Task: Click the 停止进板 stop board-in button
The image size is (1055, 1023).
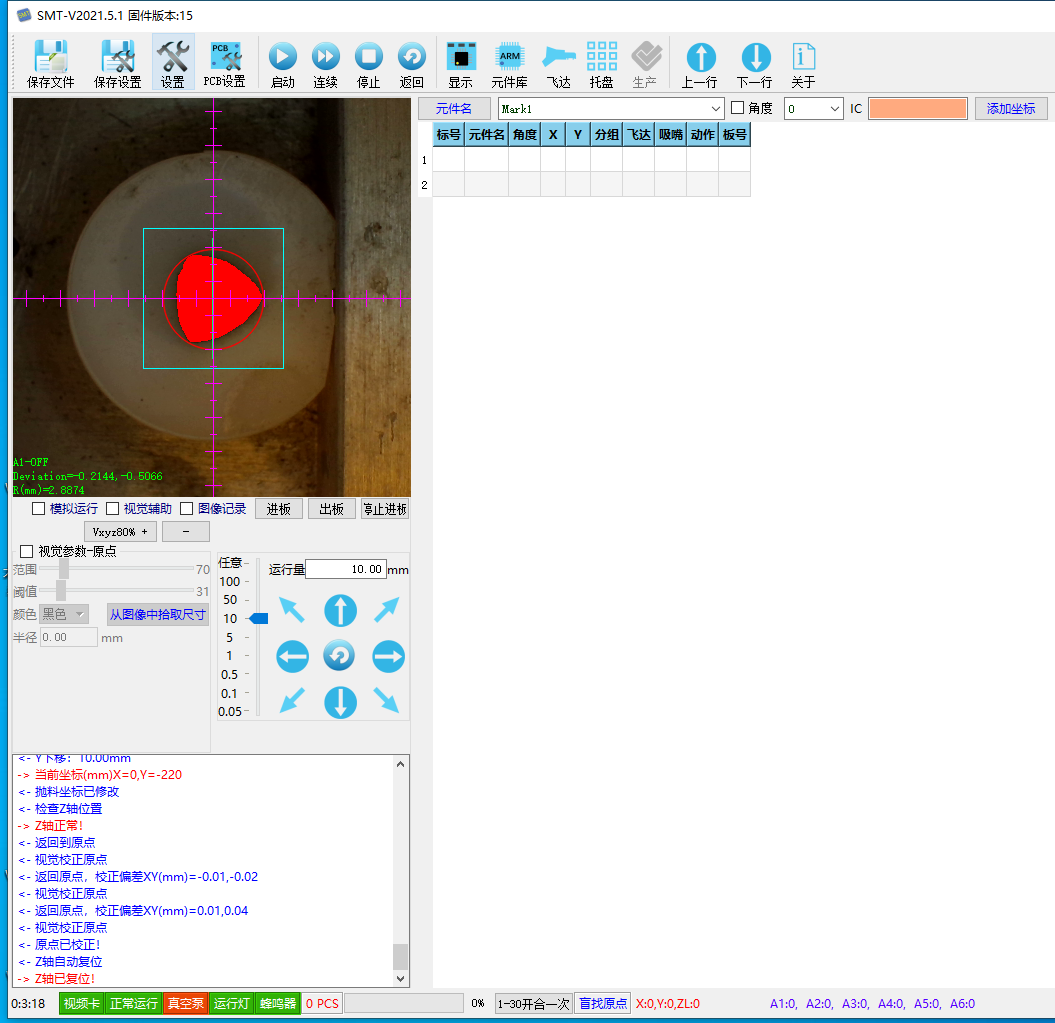Action: pyautogui.click(x=385, y=509)
